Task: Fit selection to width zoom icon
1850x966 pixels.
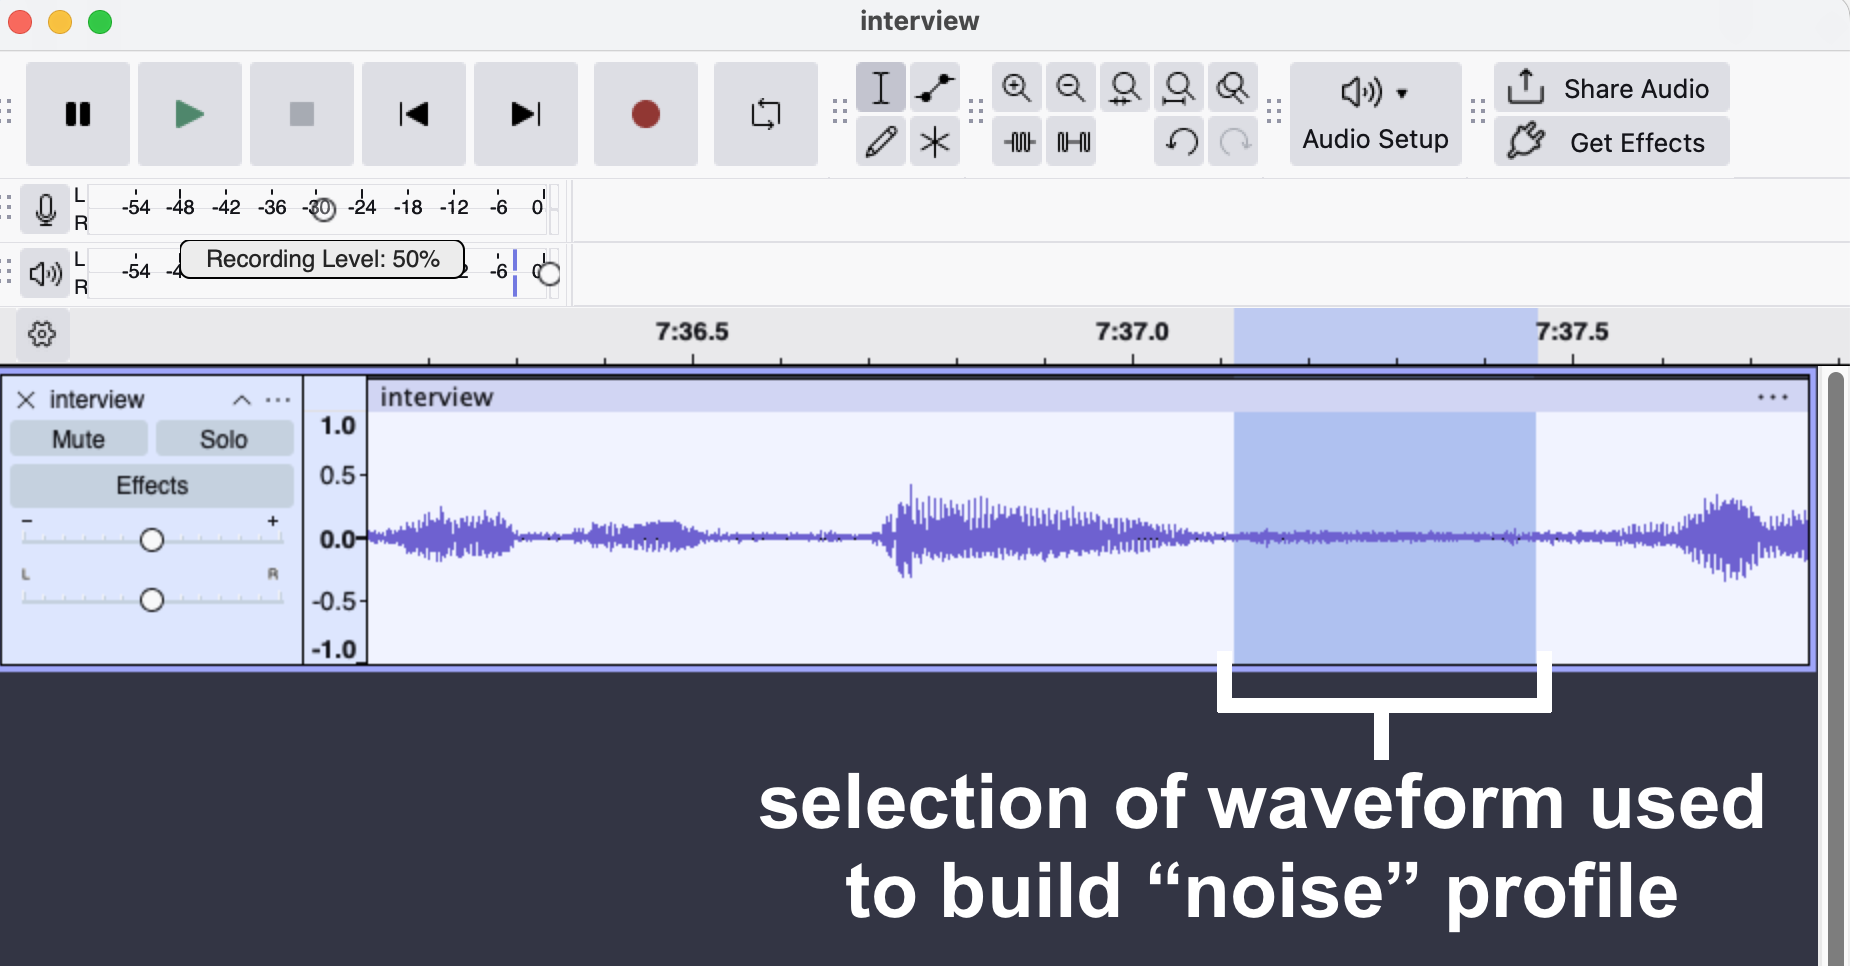Action: (1125, 87)
